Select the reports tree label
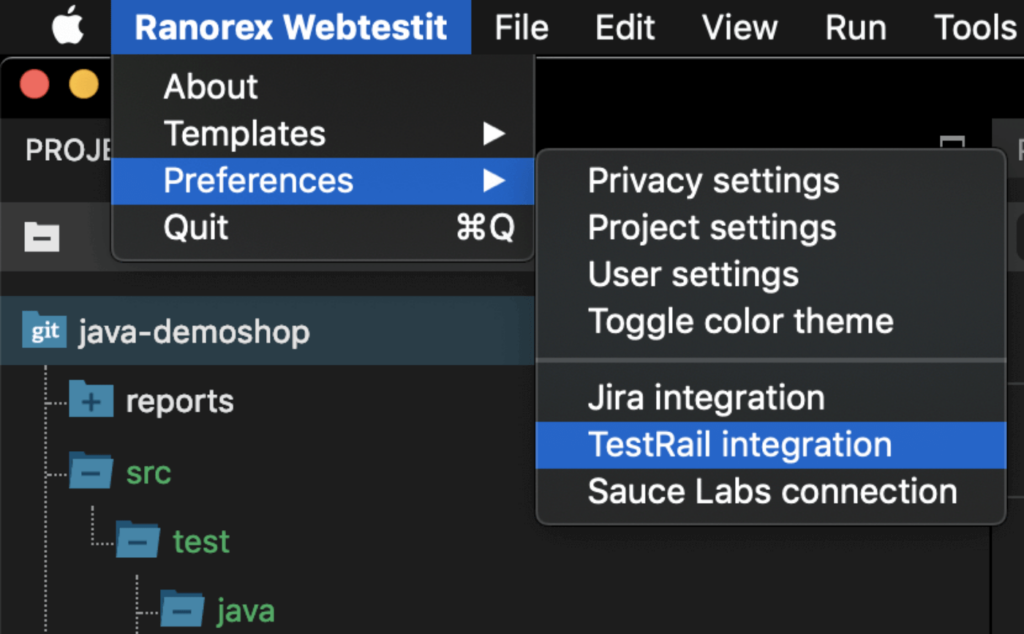This screenshot has width=1024, height=634. pyautogui.click(x=180, y=401)
